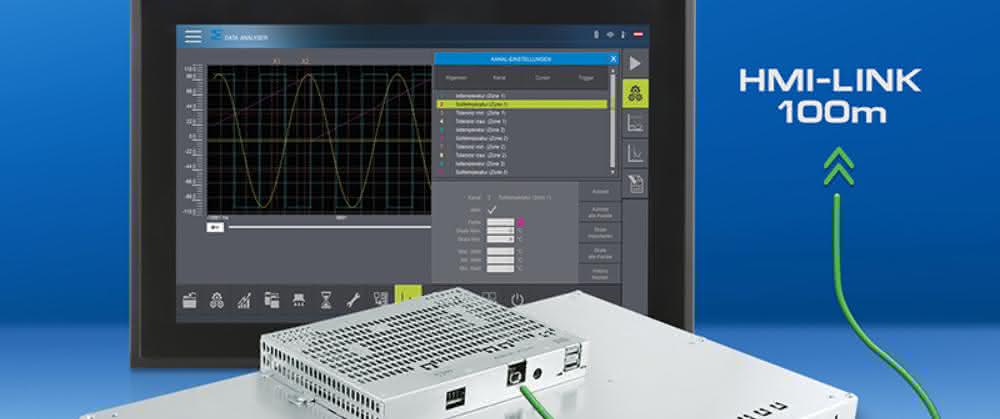Click the channel list scrollbar down arrow
Viewport: 1000px width, 419px height.
(613, 172)
